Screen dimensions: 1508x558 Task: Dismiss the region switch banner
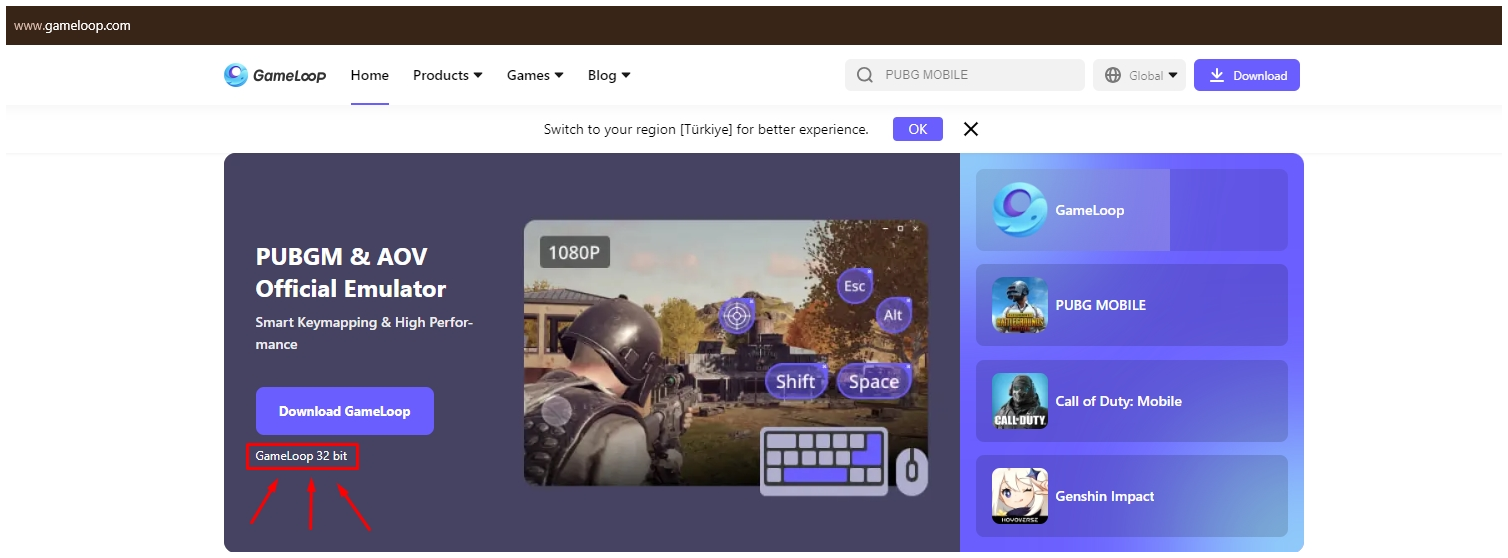[970, 129]
